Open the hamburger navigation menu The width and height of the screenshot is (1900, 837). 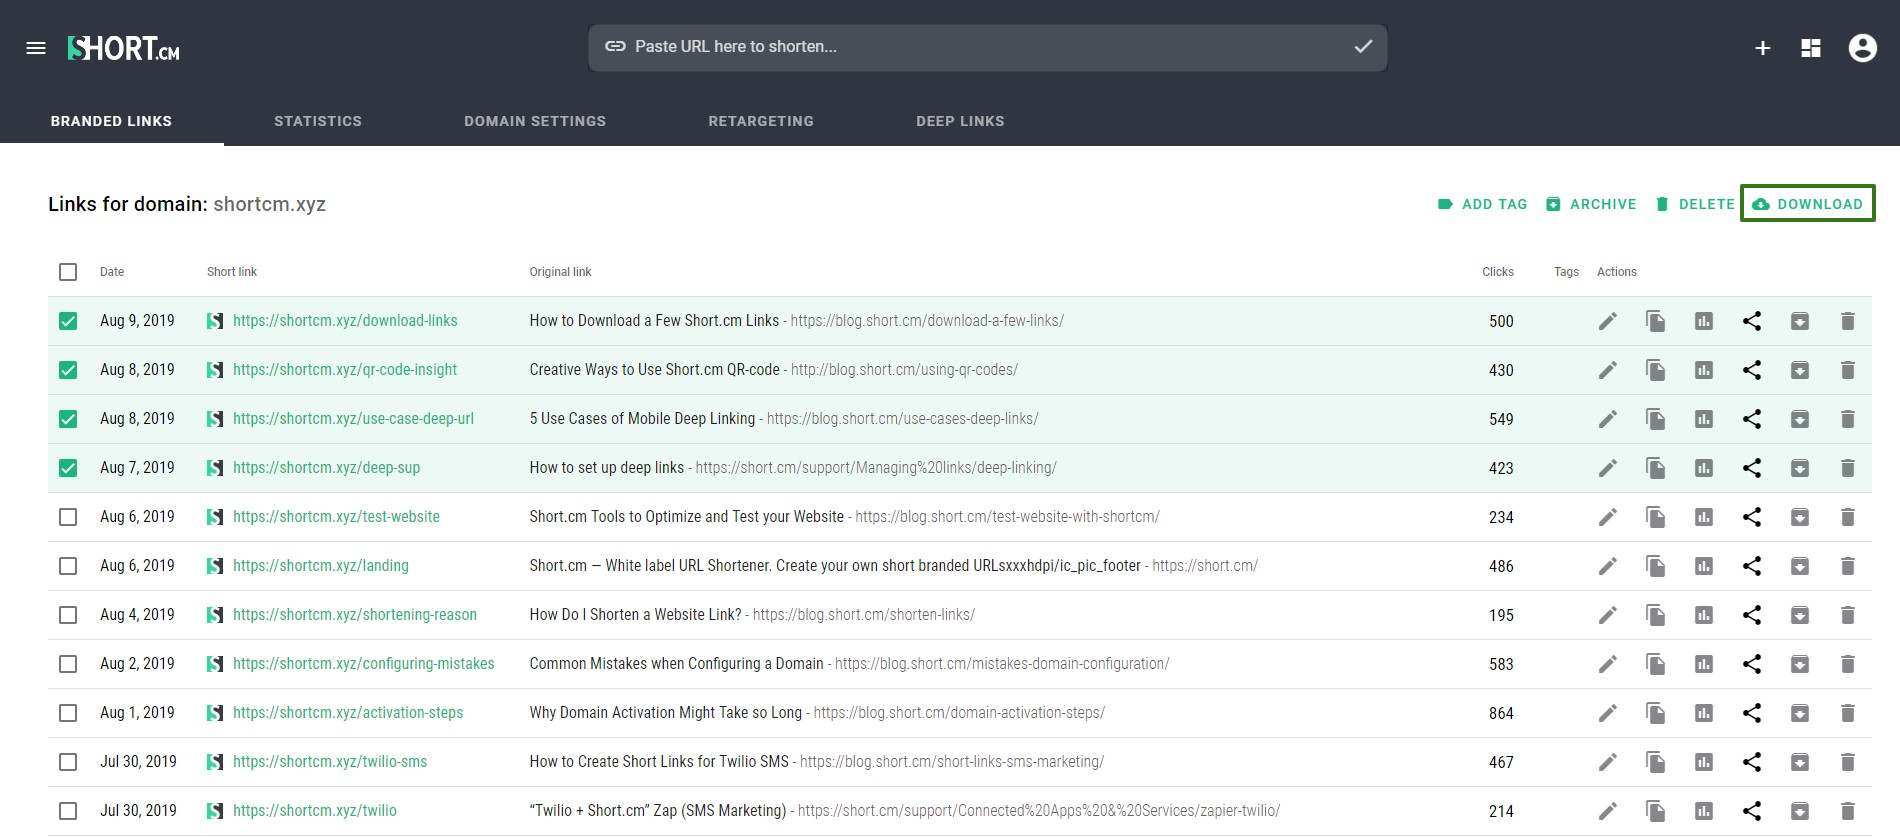click(x=36, y=48)
